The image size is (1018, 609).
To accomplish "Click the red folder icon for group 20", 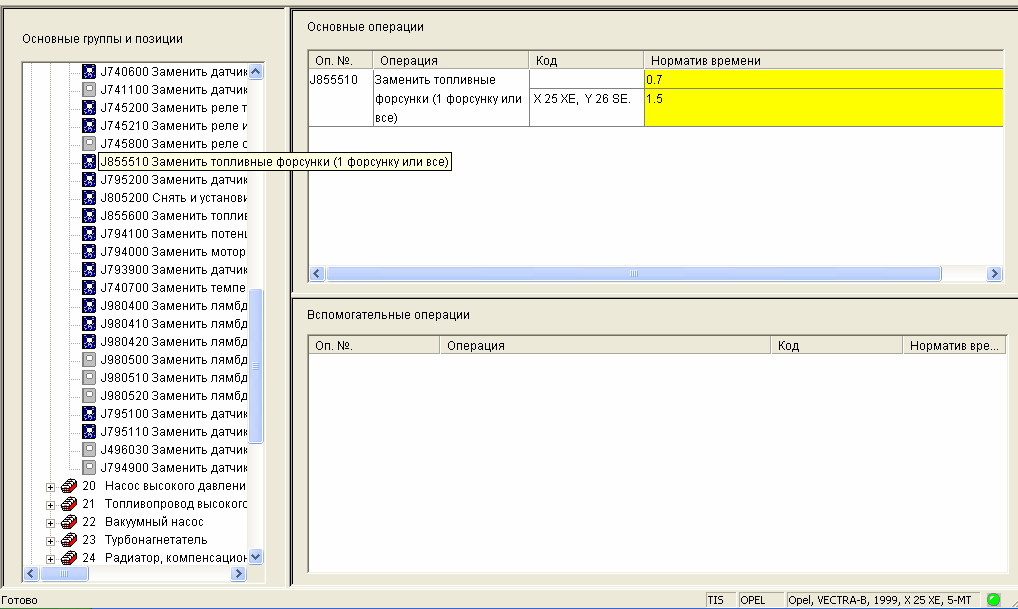I will (69, 486).
